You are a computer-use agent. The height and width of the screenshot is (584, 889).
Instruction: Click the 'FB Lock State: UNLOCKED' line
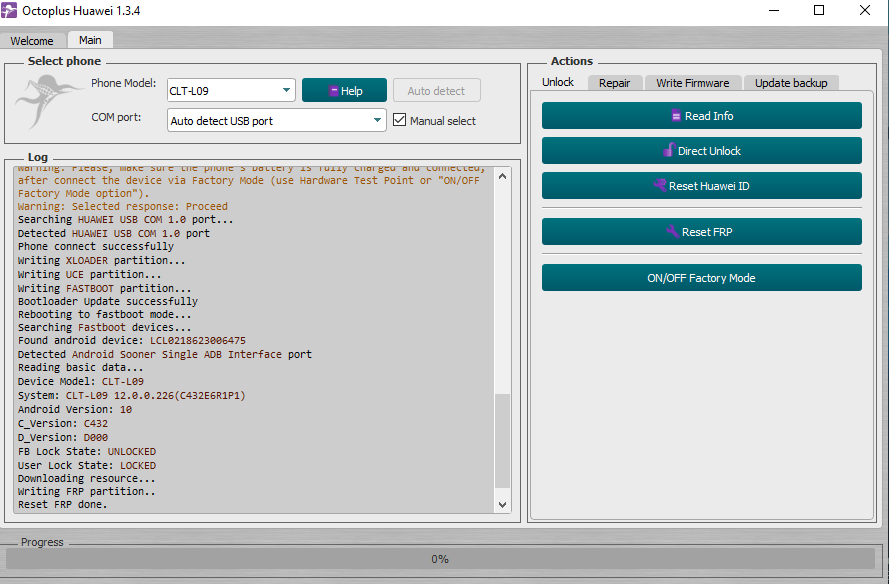click(87, 451)
